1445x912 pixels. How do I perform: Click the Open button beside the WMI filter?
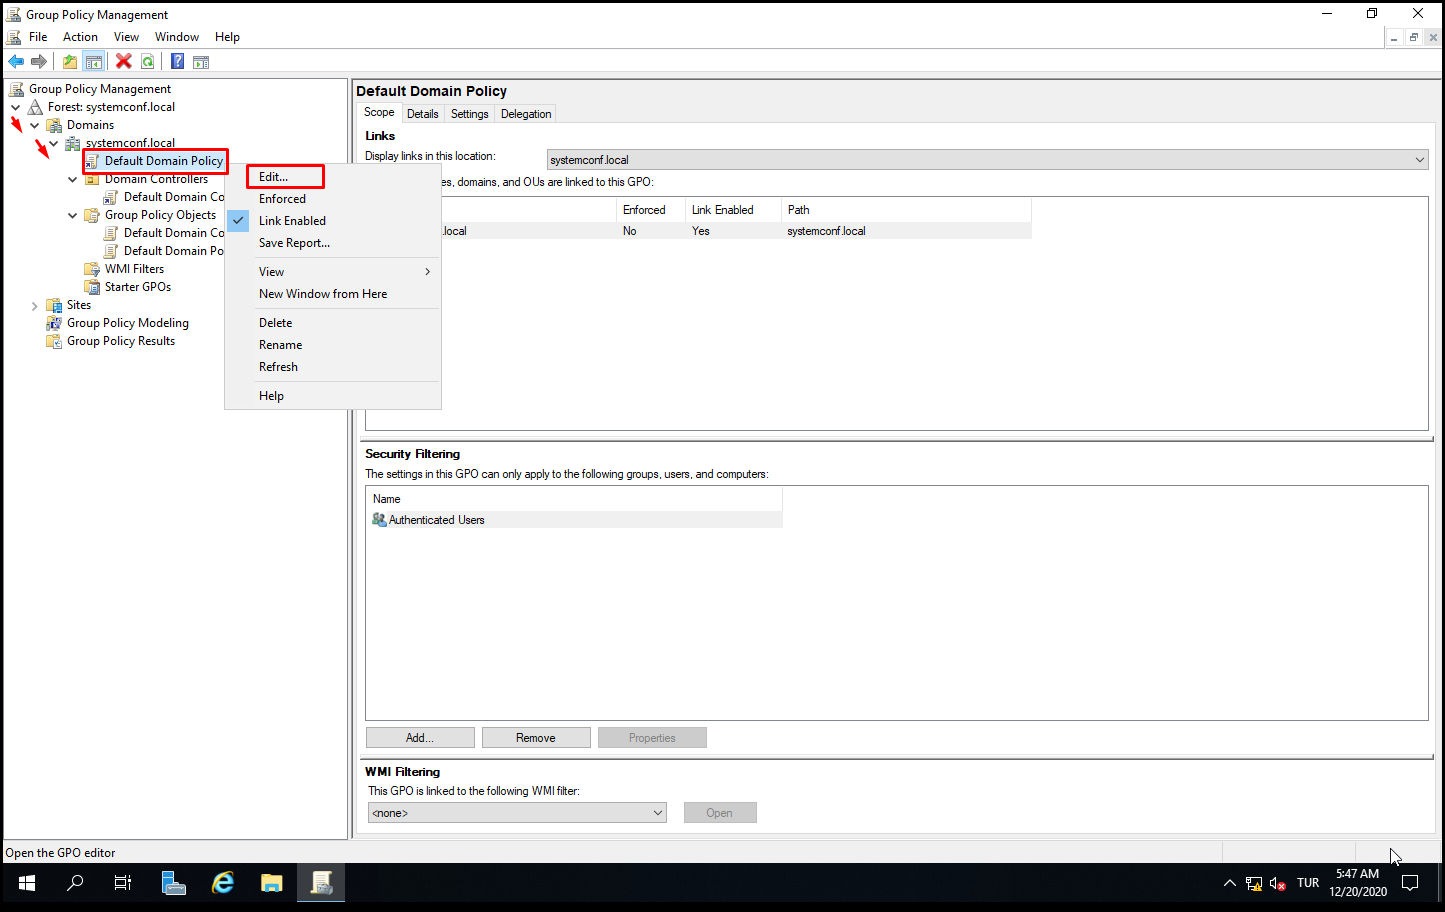point(720,813)
